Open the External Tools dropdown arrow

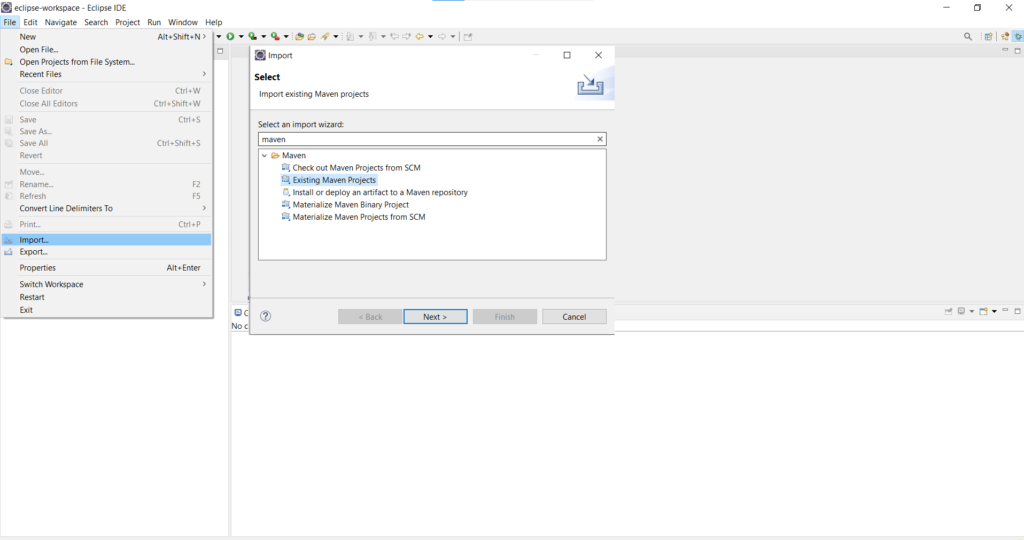pyautogui.click(x=286, y=37)
